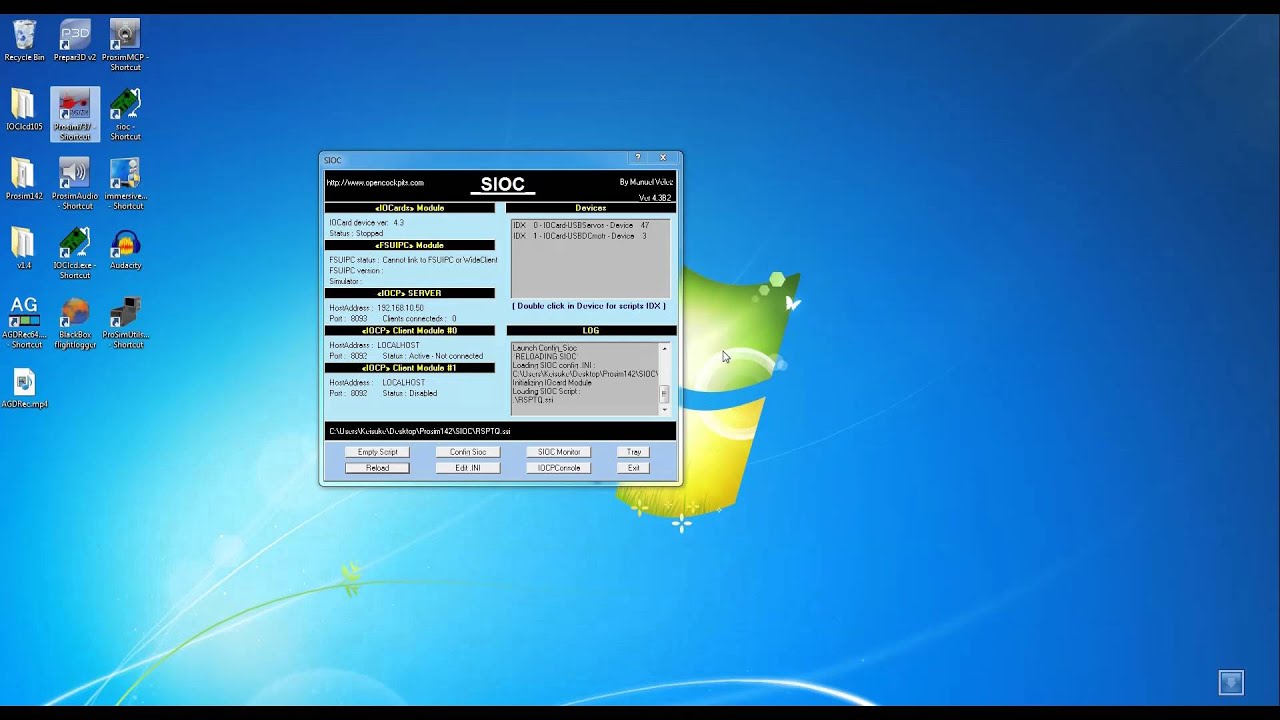1280x720 pixels.
Task: Click the Exit button in SIOC
Action: coord(634,468)
